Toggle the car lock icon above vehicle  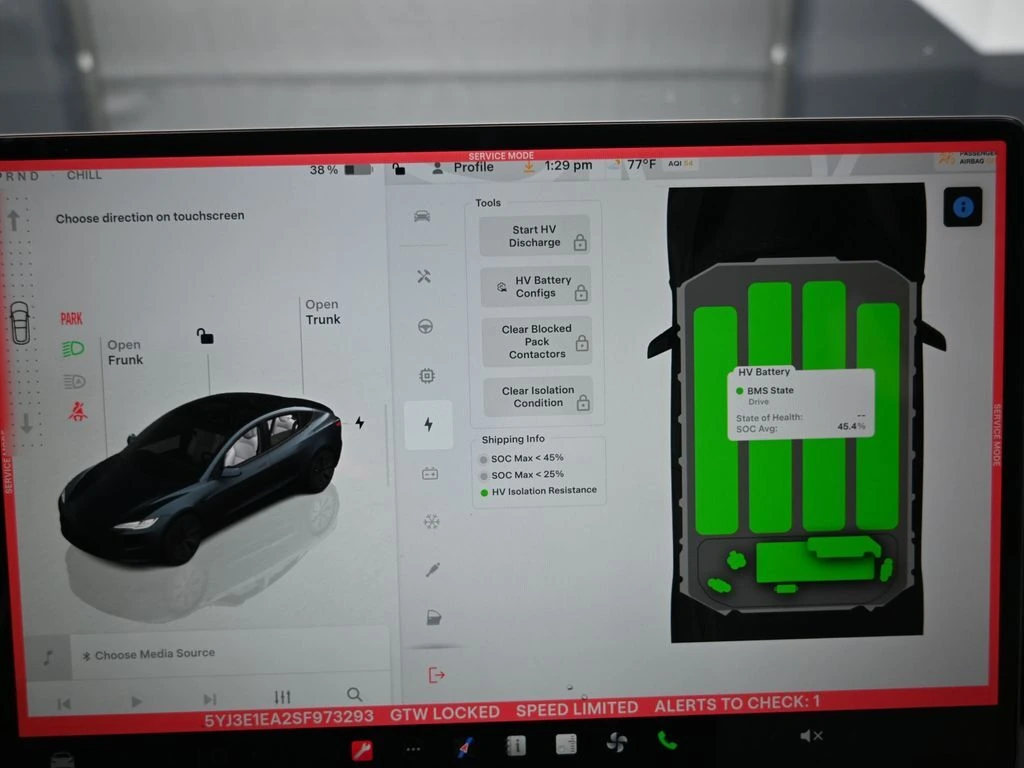click(x=204, y=336)
